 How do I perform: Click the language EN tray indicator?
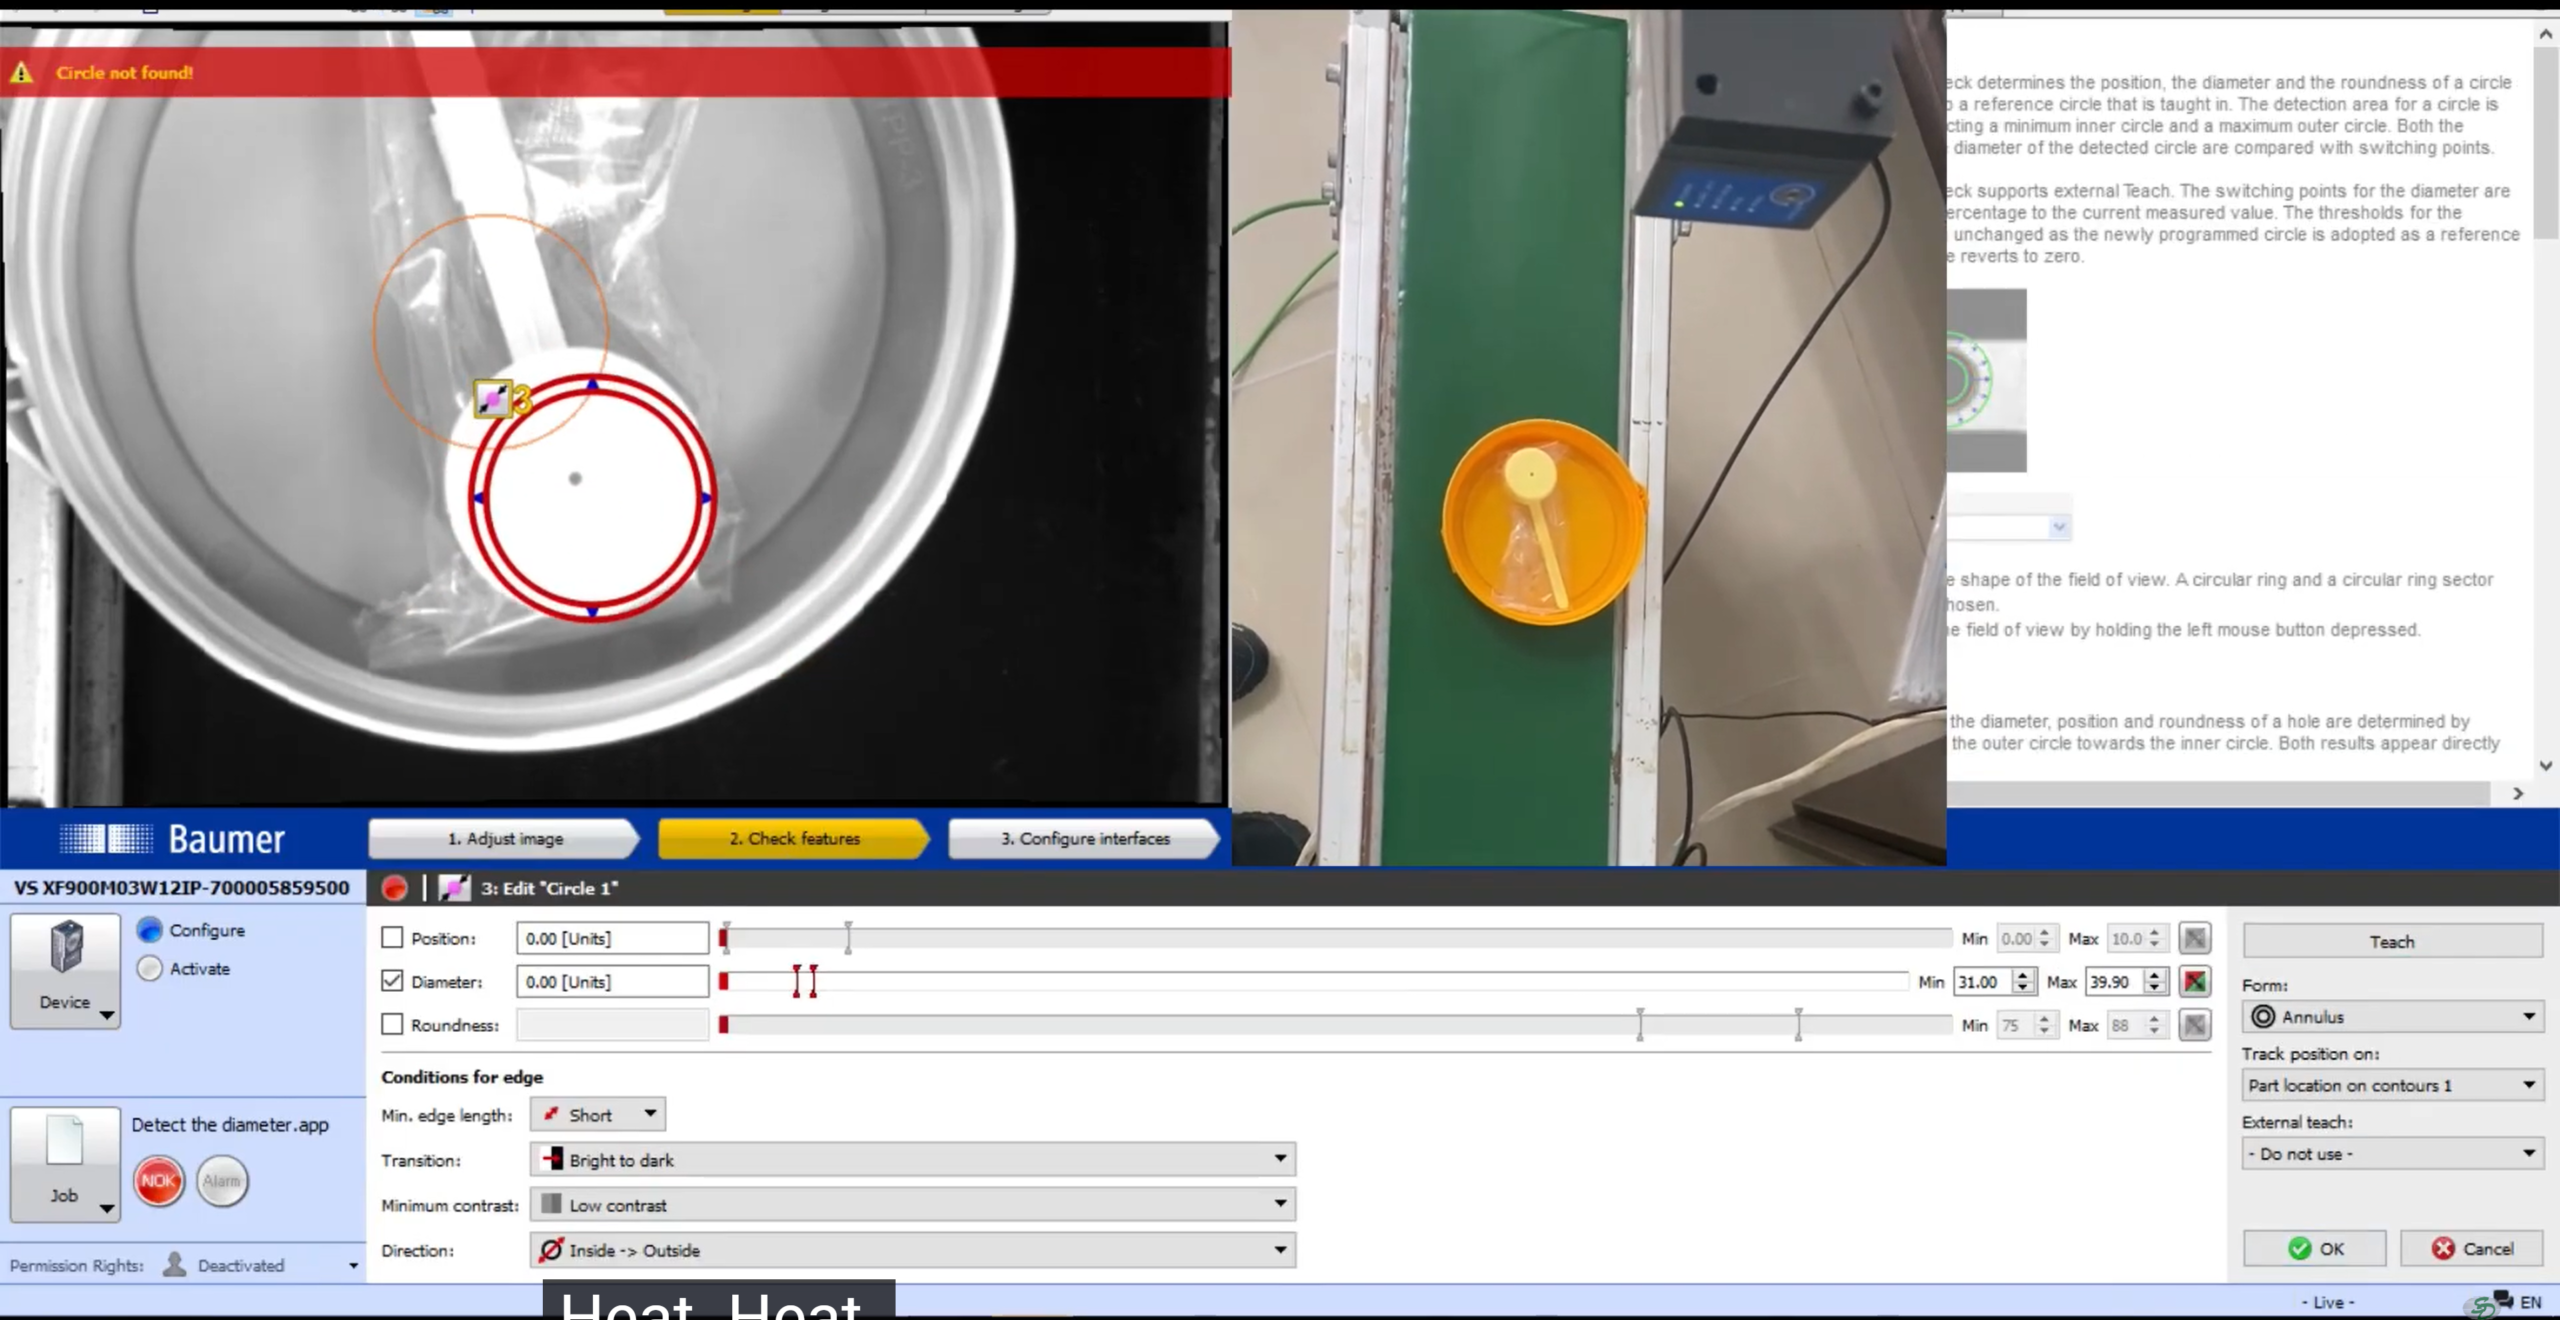click(x=2530, y=1302)
